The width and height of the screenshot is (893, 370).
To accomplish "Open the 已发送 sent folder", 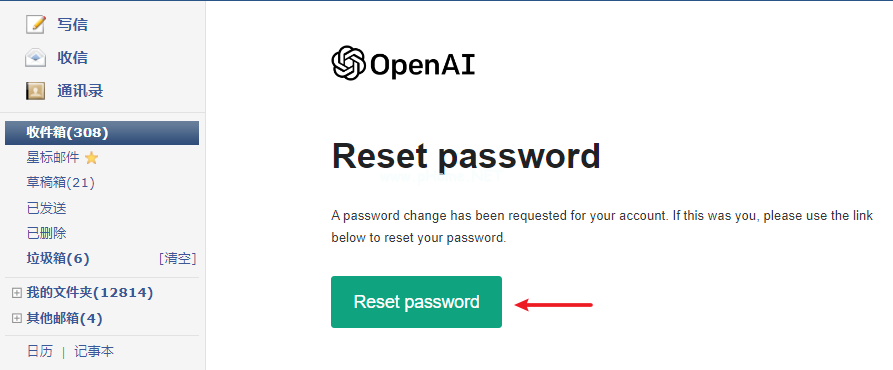I will click(x=47, y=208).
